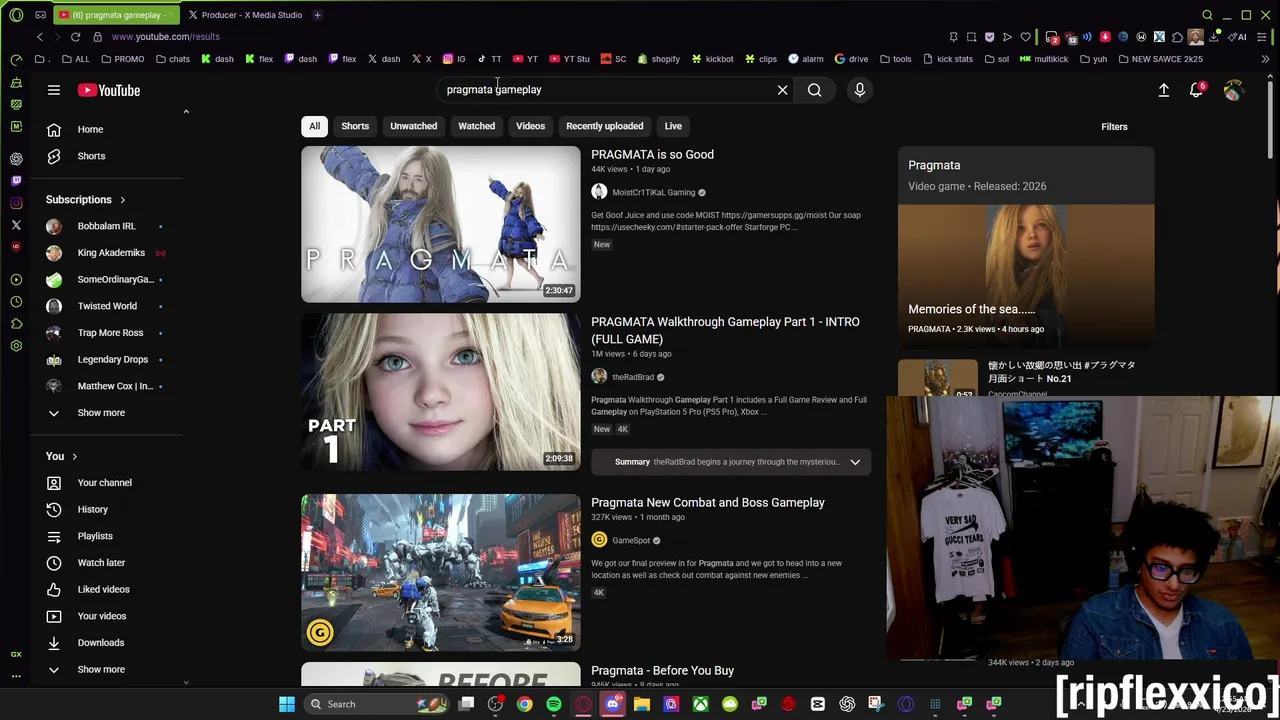This screenshot has height=720, width=1280.
Task: Expand the Subscriptions section heading
Action: coord(86,199)
